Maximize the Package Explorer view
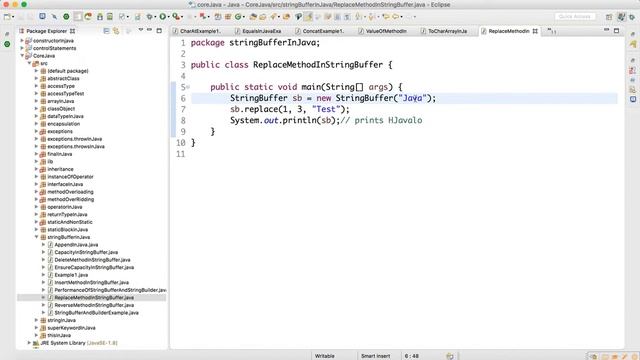The width and height of the screenshot is (640, 360). point(159,31)
